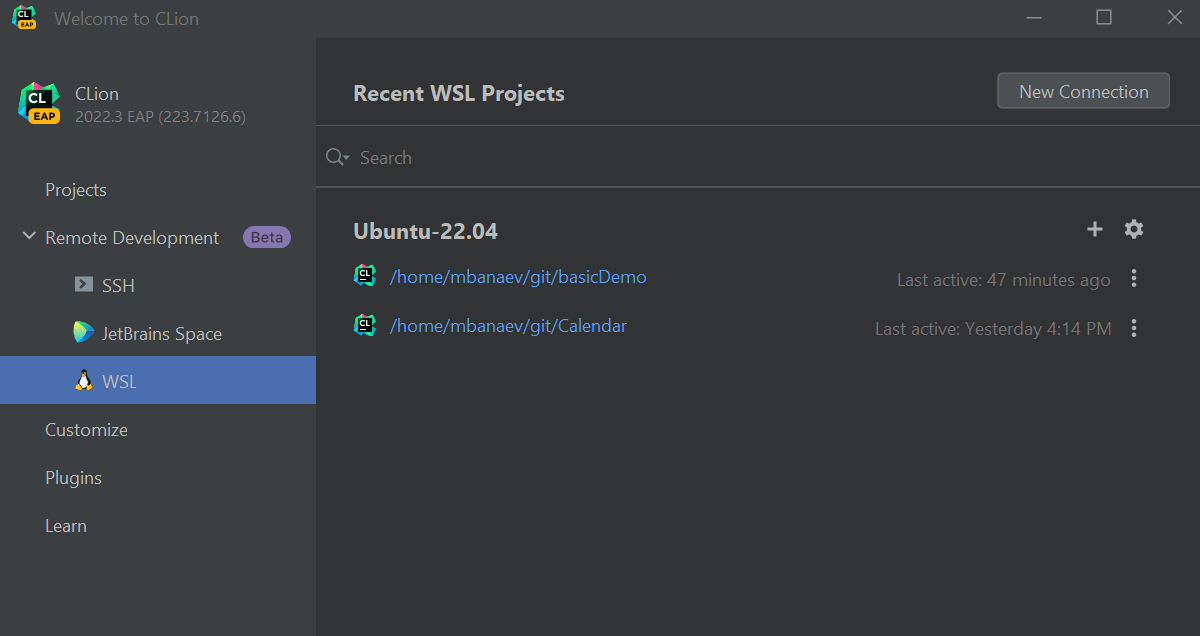Open the SSH remote development page
The height and width of the screenshot is (636, 1200).
click(118, 286)
